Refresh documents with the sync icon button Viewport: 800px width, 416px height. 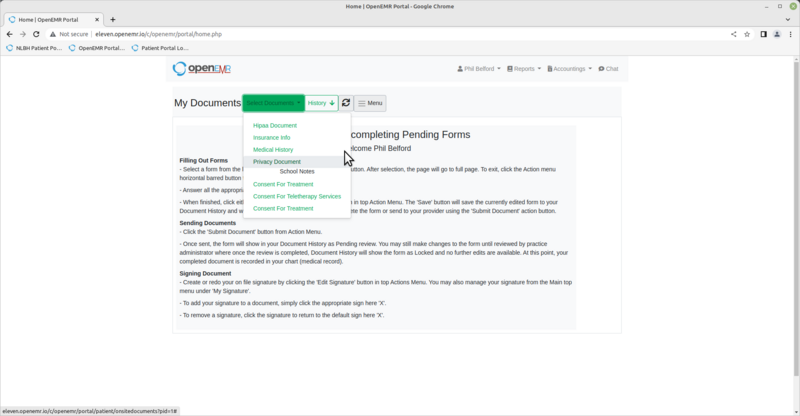click(x=346, y=103)
